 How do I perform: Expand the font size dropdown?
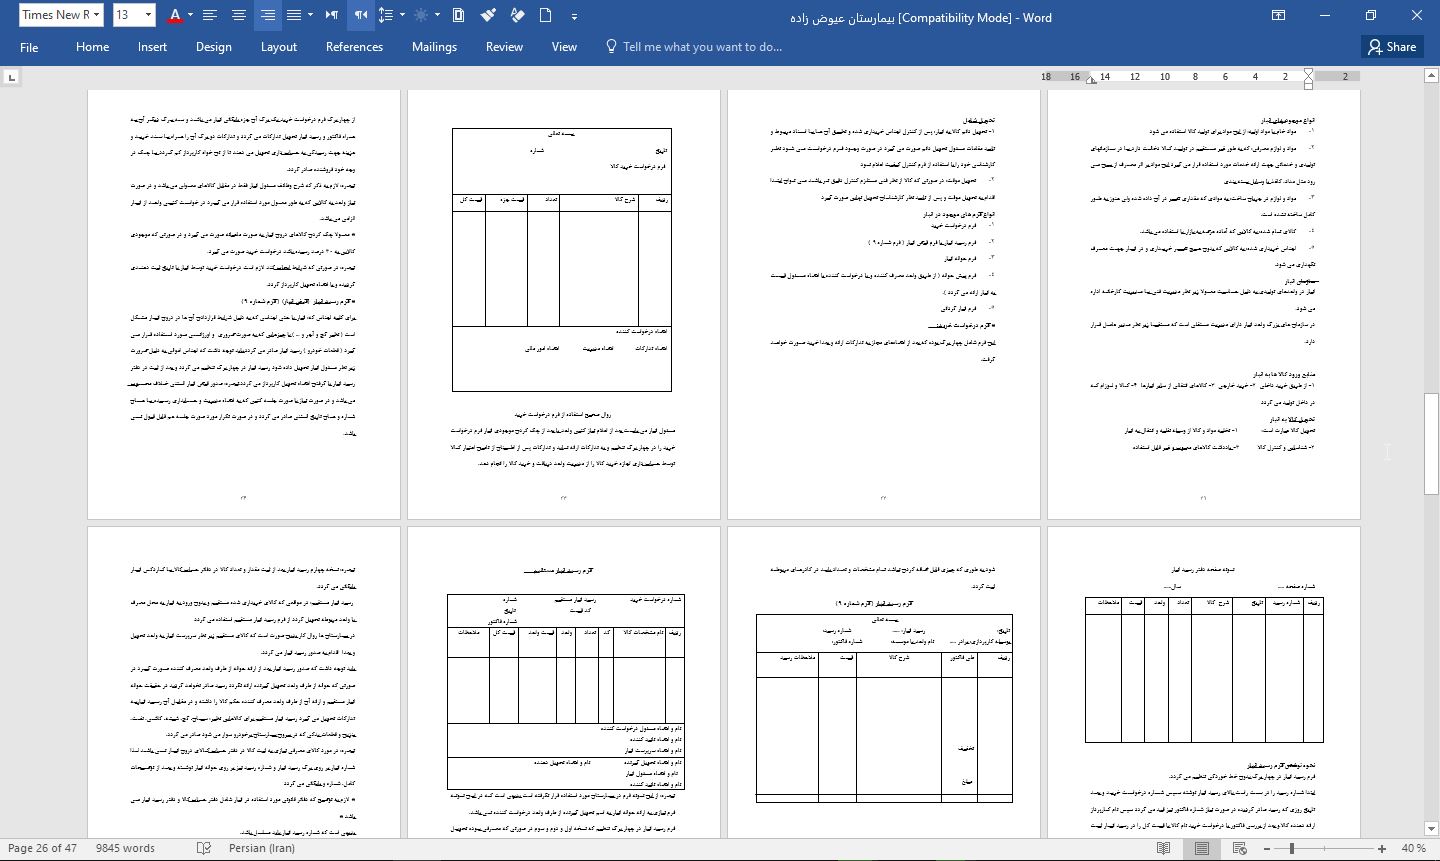pos(148,15)
